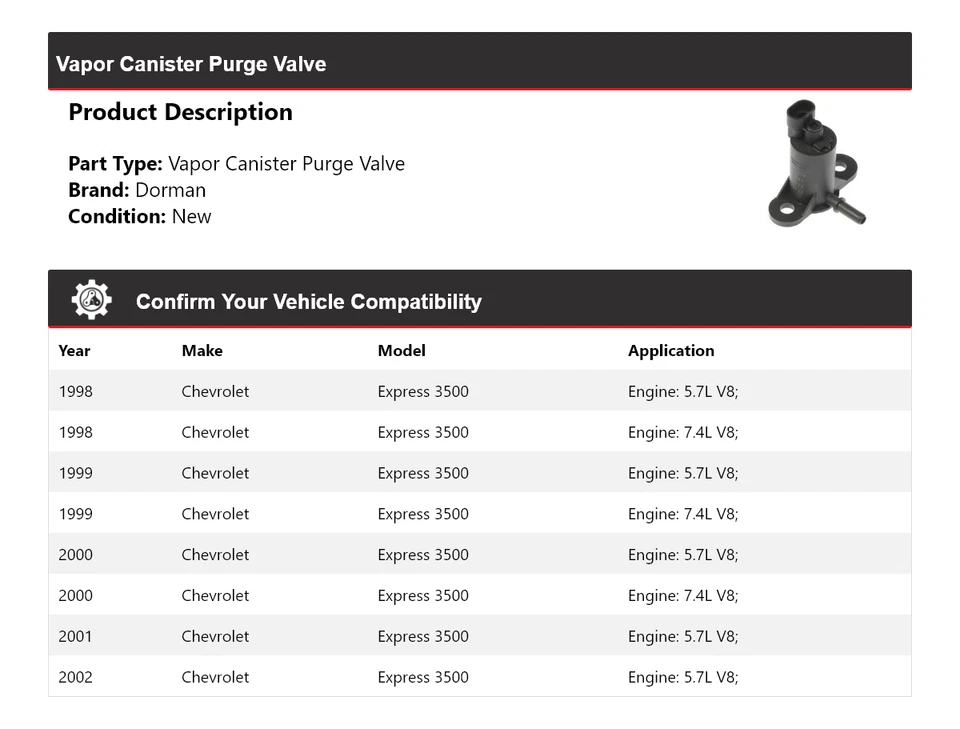Click Engine: 7.4L V8 in the 2000 row
Image resolution: width=960 pixels, height=729 pixels.
[x=682, y=595]
